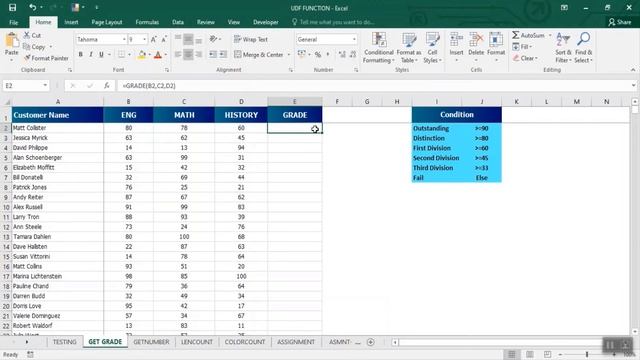Click the Undo arrow icon
Screen dimensions: 640x360
33,7
